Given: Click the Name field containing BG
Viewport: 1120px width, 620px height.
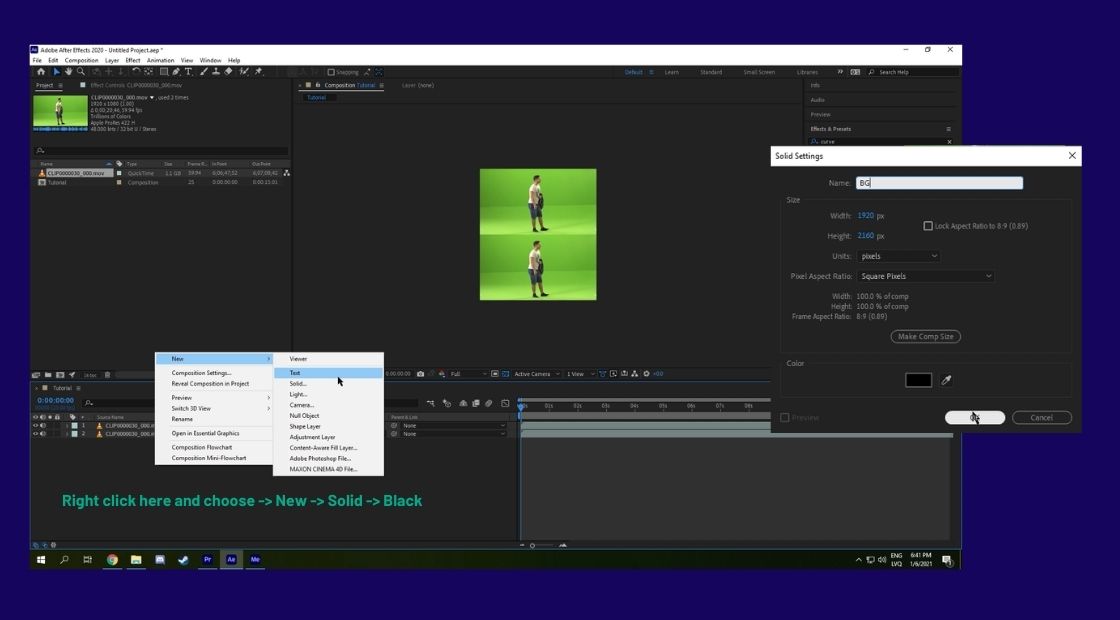Looking at the screenshot, I should 938,182.
